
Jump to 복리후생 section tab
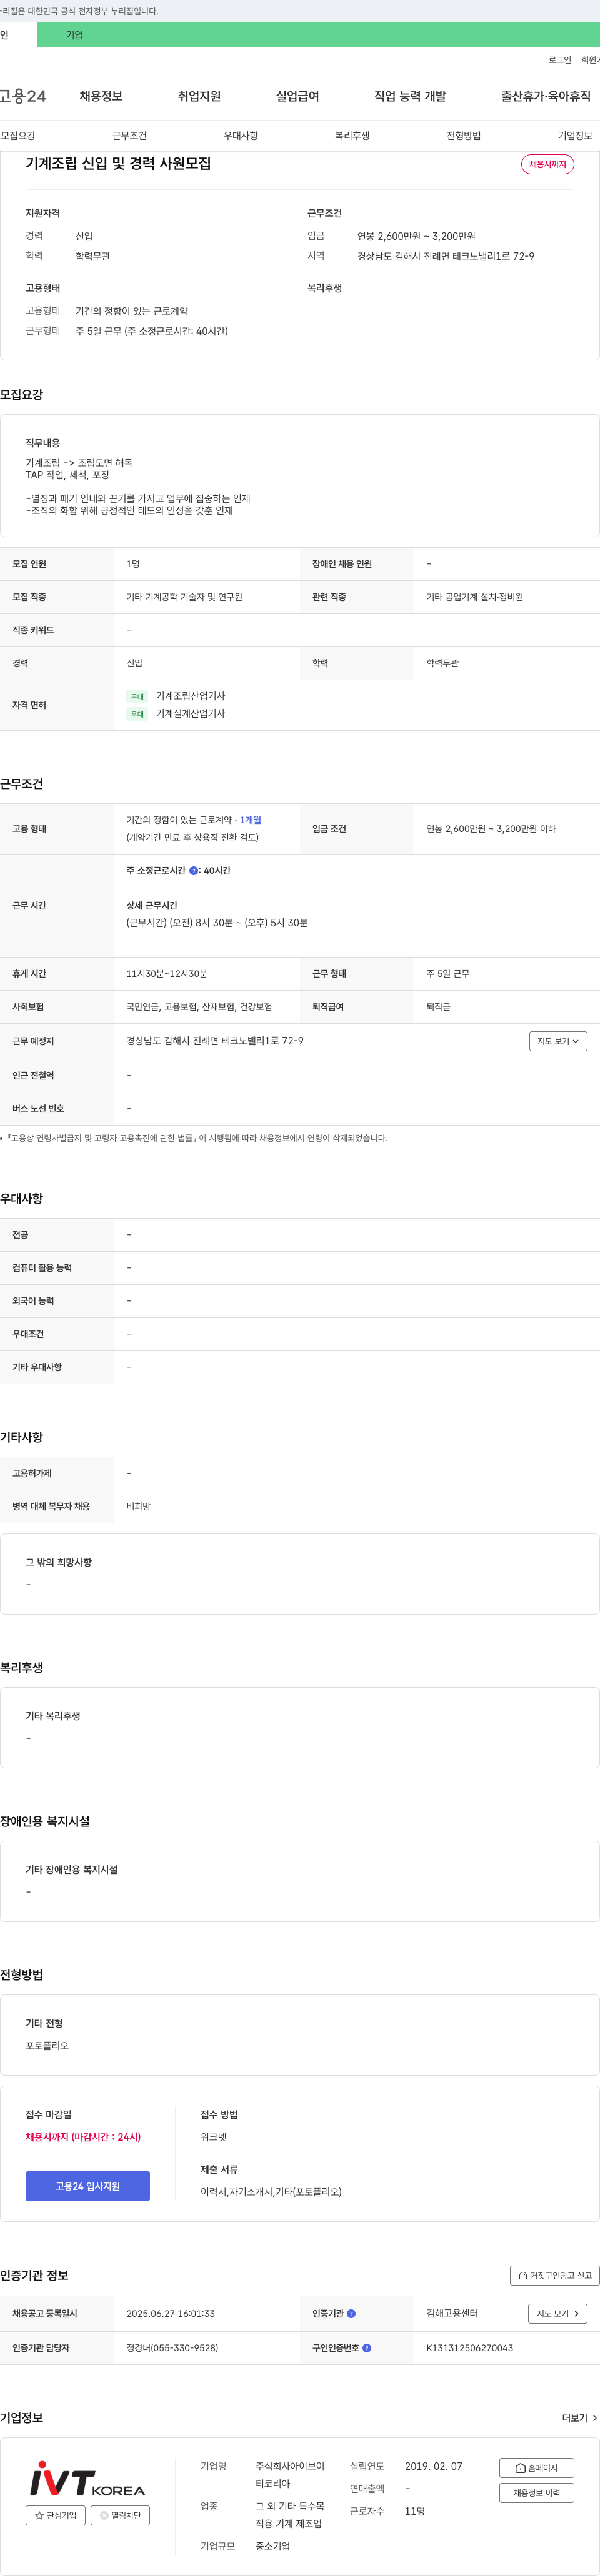pos(352,136)
